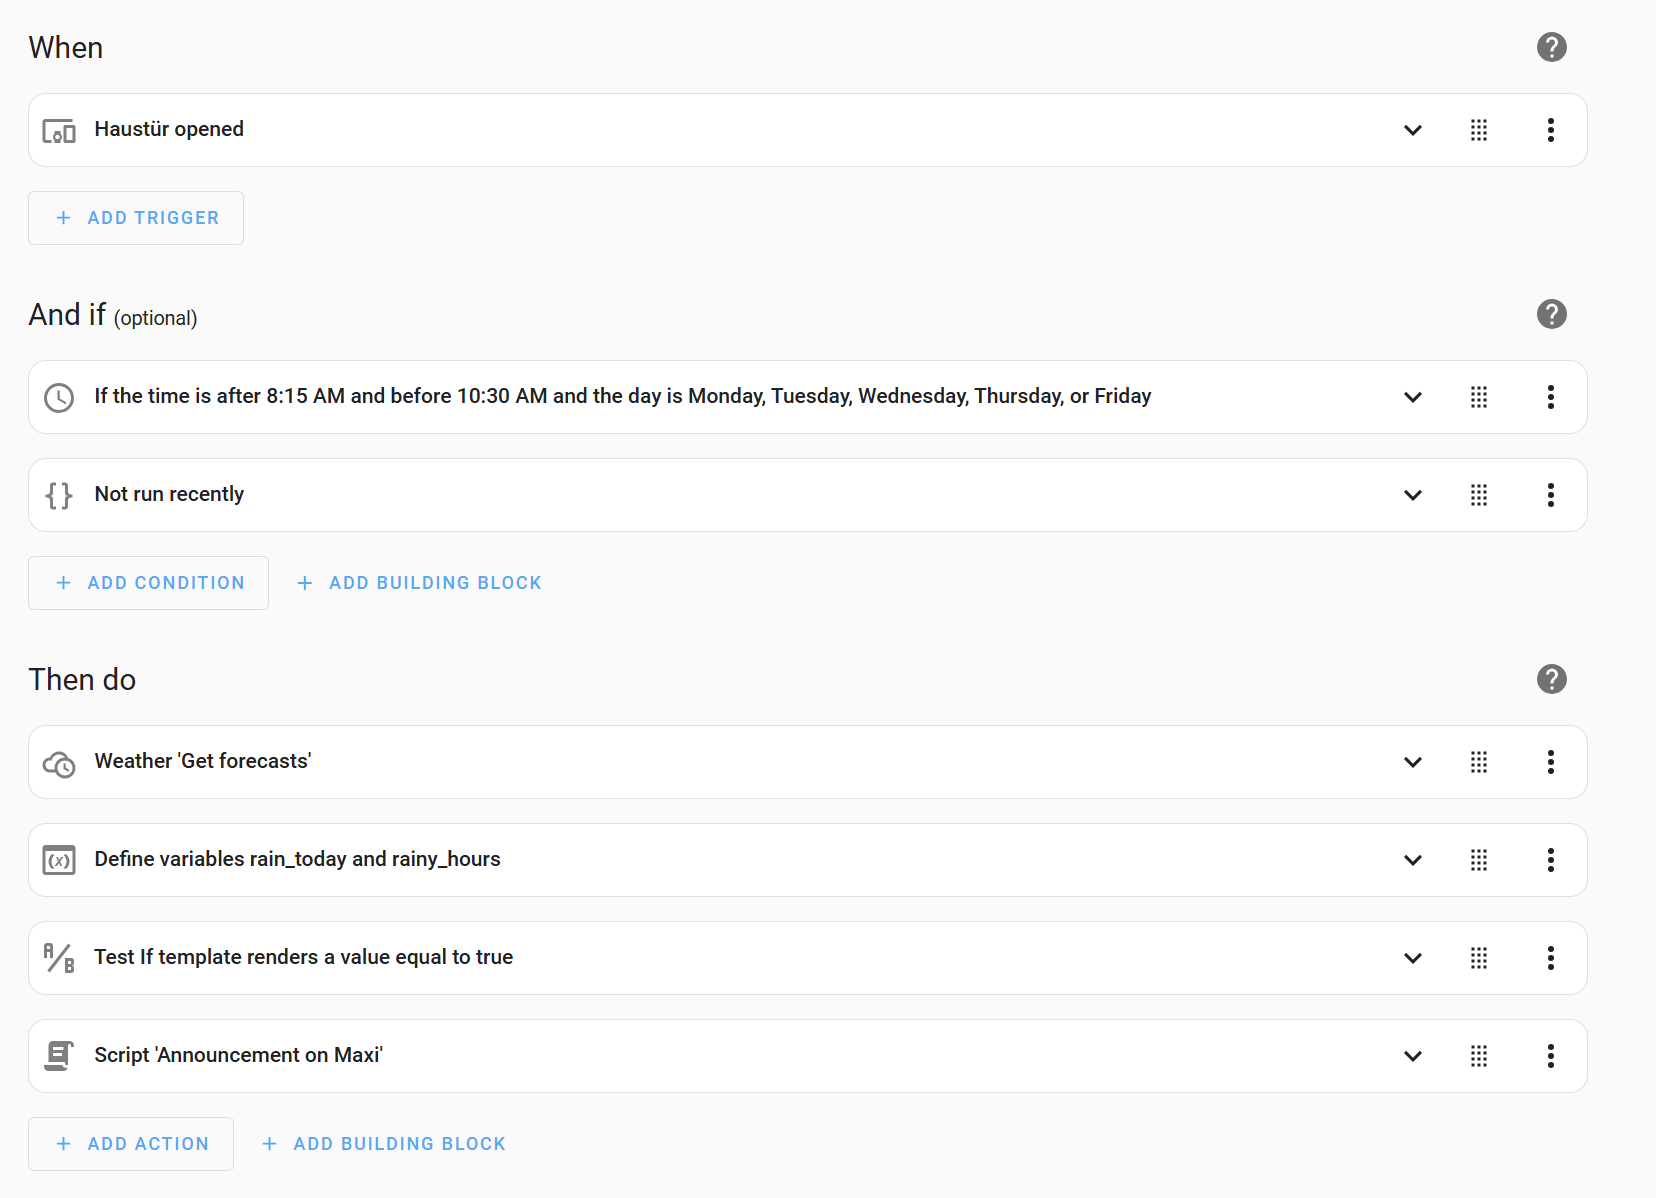Expand Define variables rain_today action details

[1412, 860]
